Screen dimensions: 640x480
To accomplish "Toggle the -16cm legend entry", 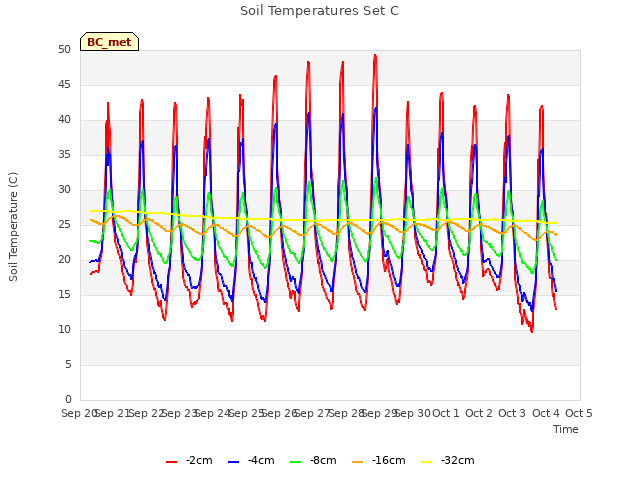I will pyautogui.click(x=378, y=461).
